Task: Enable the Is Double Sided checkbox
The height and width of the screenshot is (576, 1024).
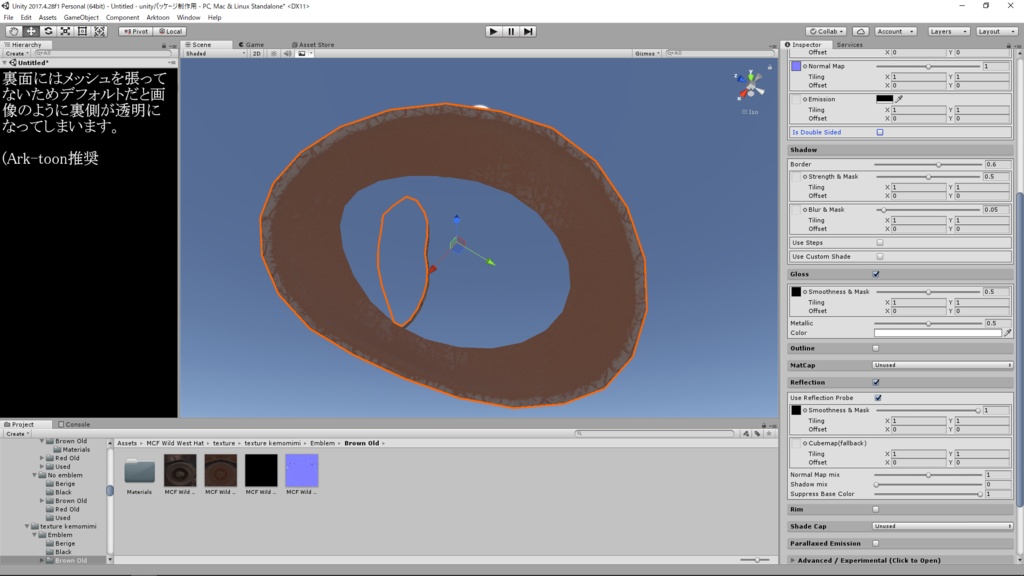Action: click(x=880, y=132)
